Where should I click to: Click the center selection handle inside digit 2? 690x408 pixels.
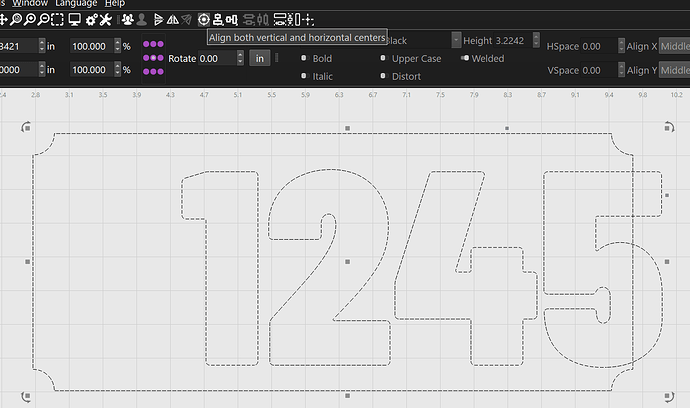click(347, 262)
